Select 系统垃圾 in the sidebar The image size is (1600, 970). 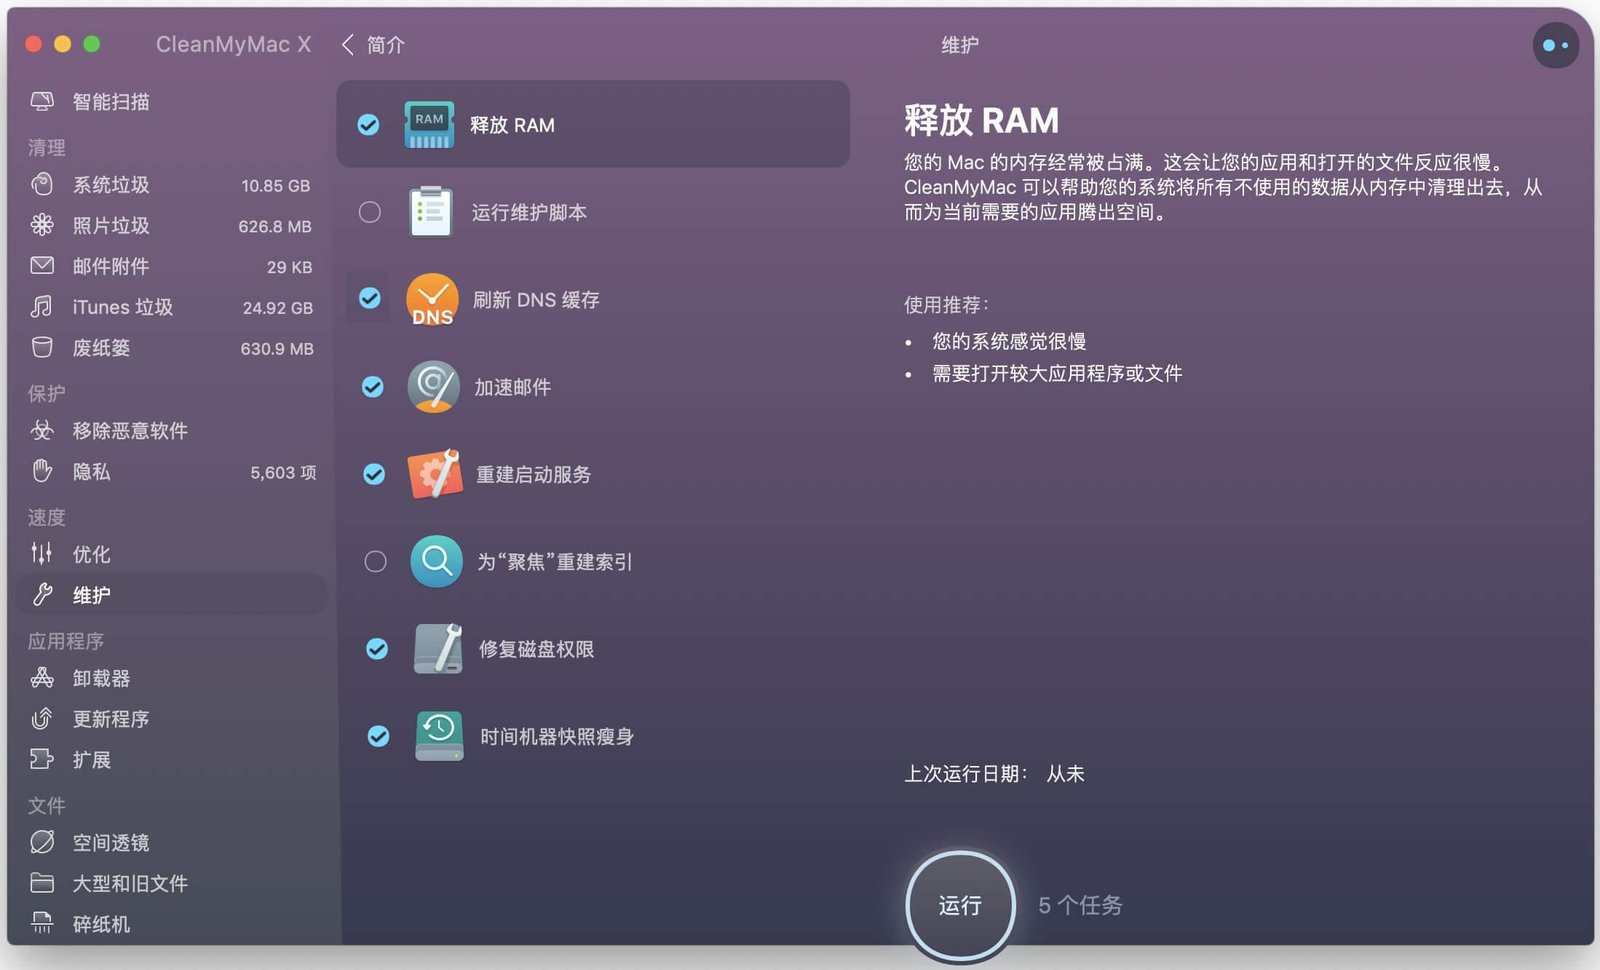pos(110,185)
